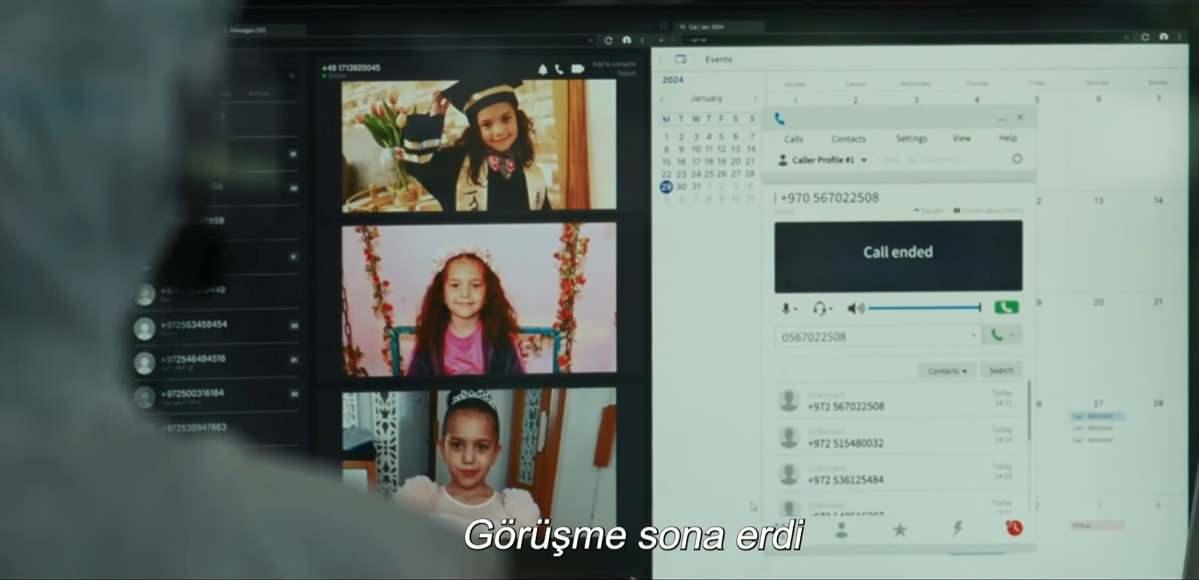Toggle the speaker output mute
Image resolution: width=1199 pixels, height=580 pixels.
856,307
